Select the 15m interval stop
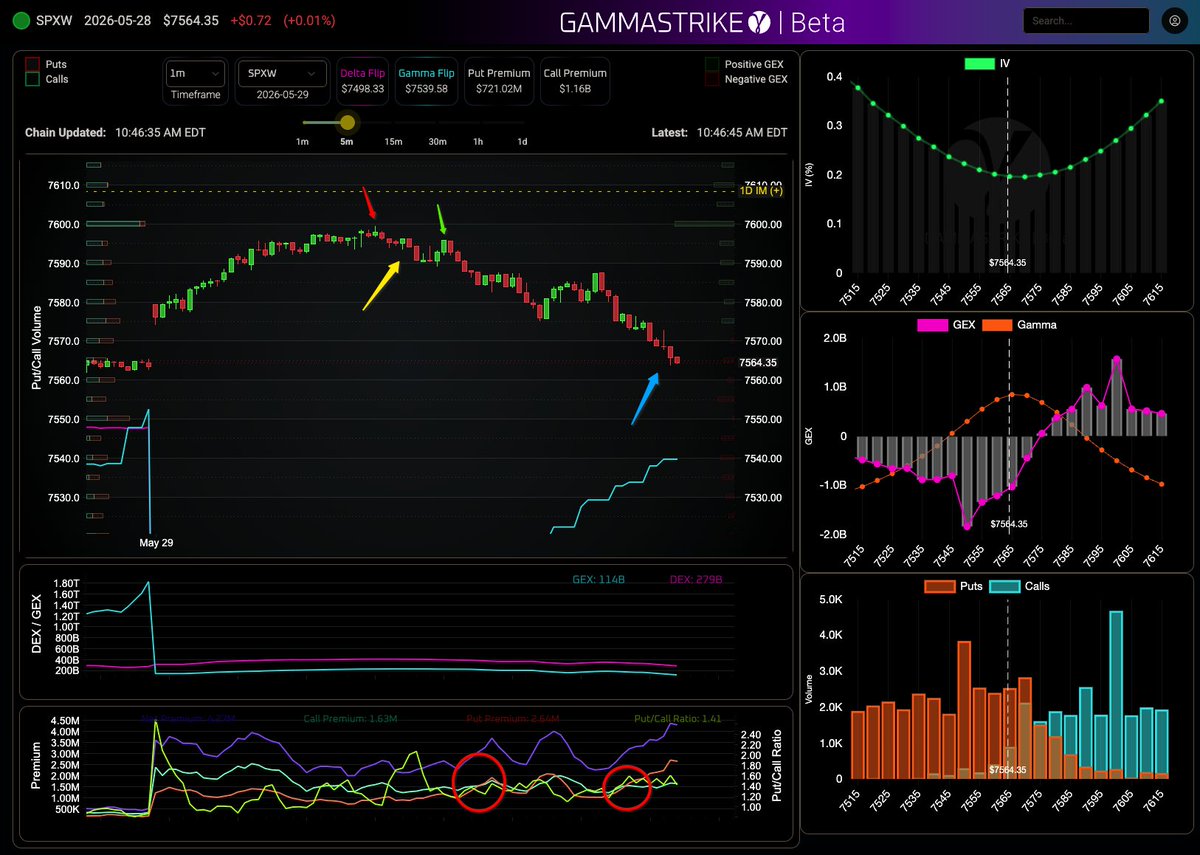 click(392, 141)
